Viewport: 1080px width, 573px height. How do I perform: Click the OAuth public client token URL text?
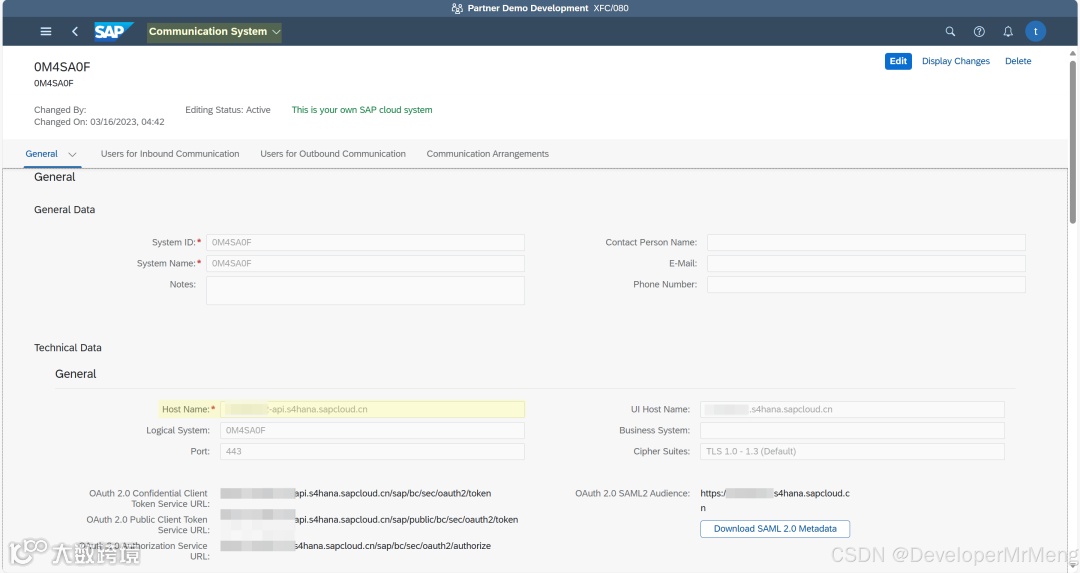pos(369,520)
